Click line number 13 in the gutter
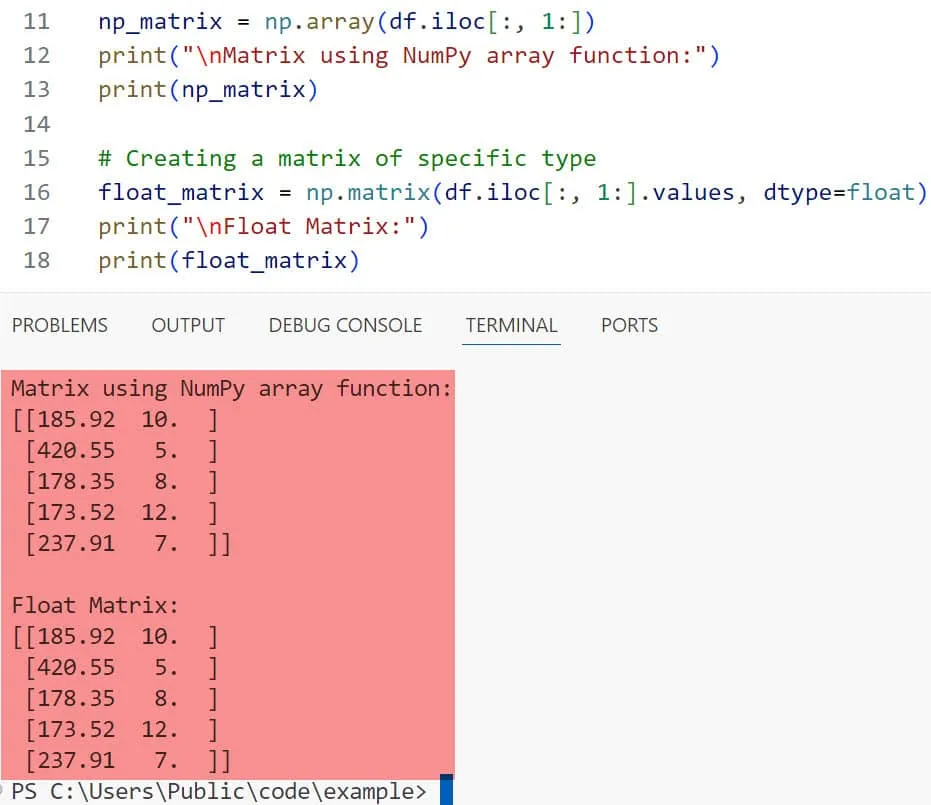This screenshot has width=931, height=805. [36, 89]
